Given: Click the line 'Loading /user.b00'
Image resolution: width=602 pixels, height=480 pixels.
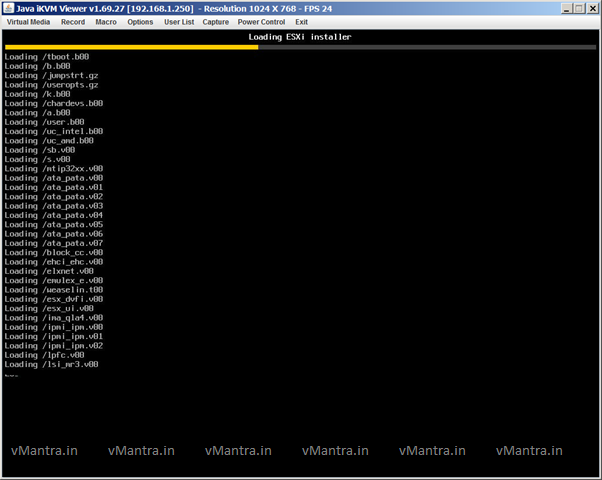Looking at the screenshot, I should pos(45,122).
